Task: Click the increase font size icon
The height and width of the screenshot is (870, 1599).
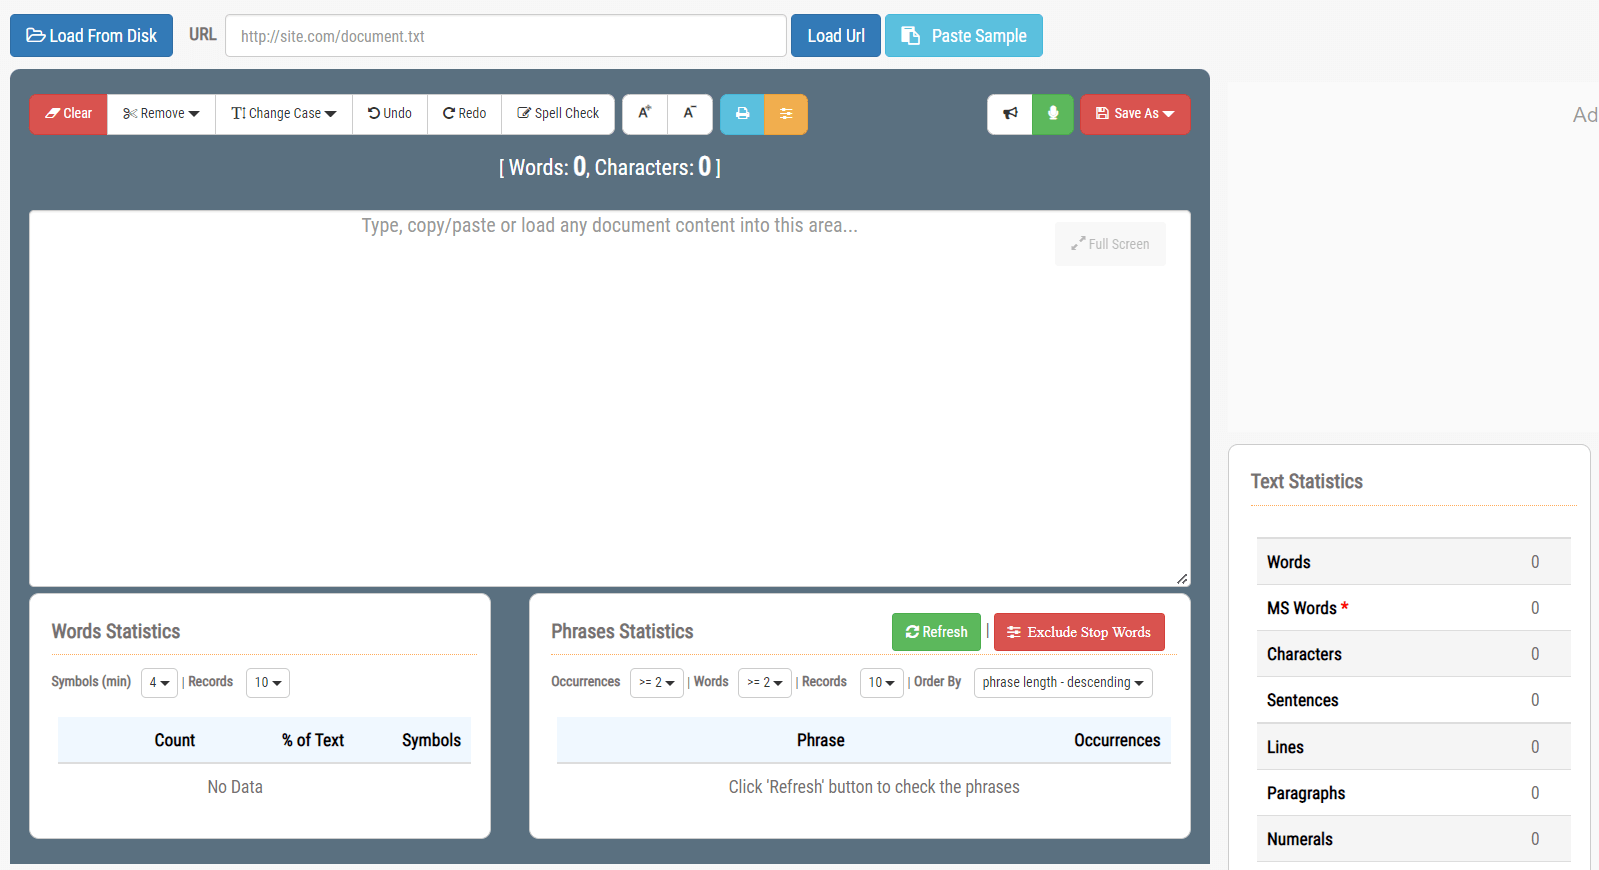Action: (645, 114)
